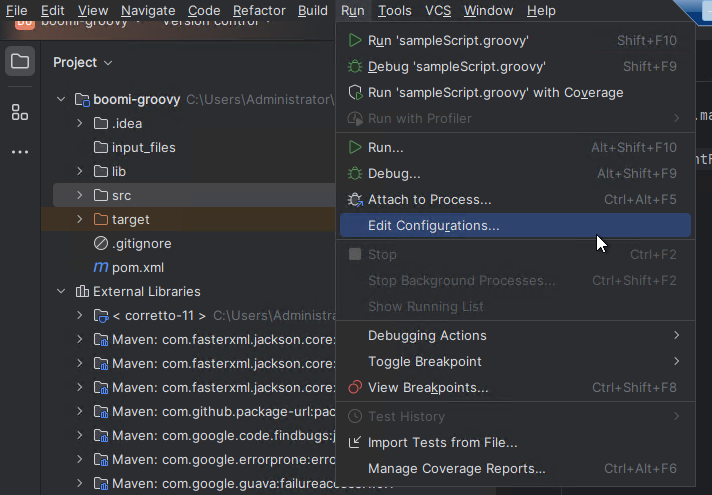Viewport: 712px width, 495px height.
Task: Click the com.github.package-url library icon
Action: click(x=101, y=411)
